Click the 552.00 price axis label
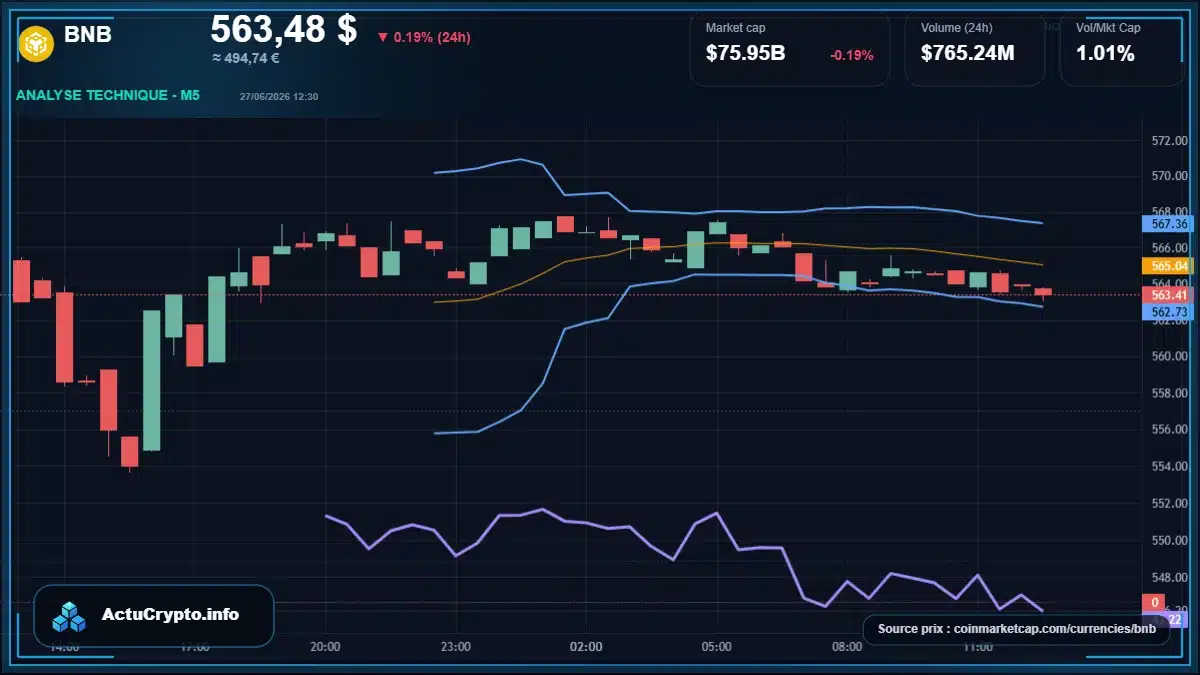Screen dimensions: 1200x675 click(1169, 504)
